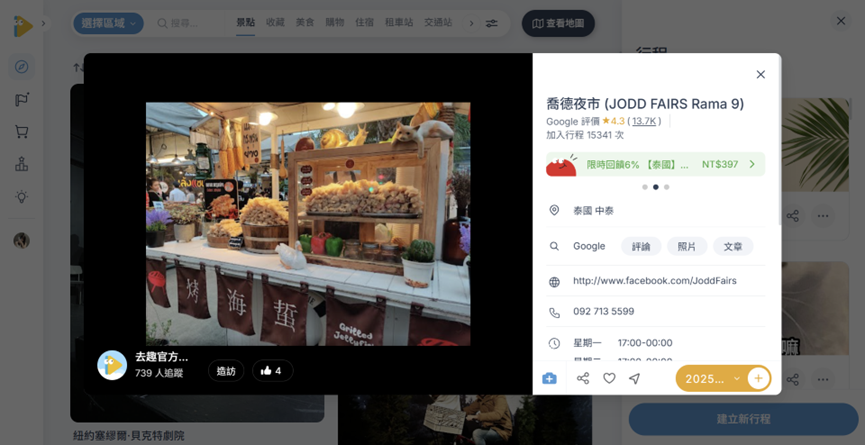
Task: Open Google 照片 photos
Action: pos(687,246)
